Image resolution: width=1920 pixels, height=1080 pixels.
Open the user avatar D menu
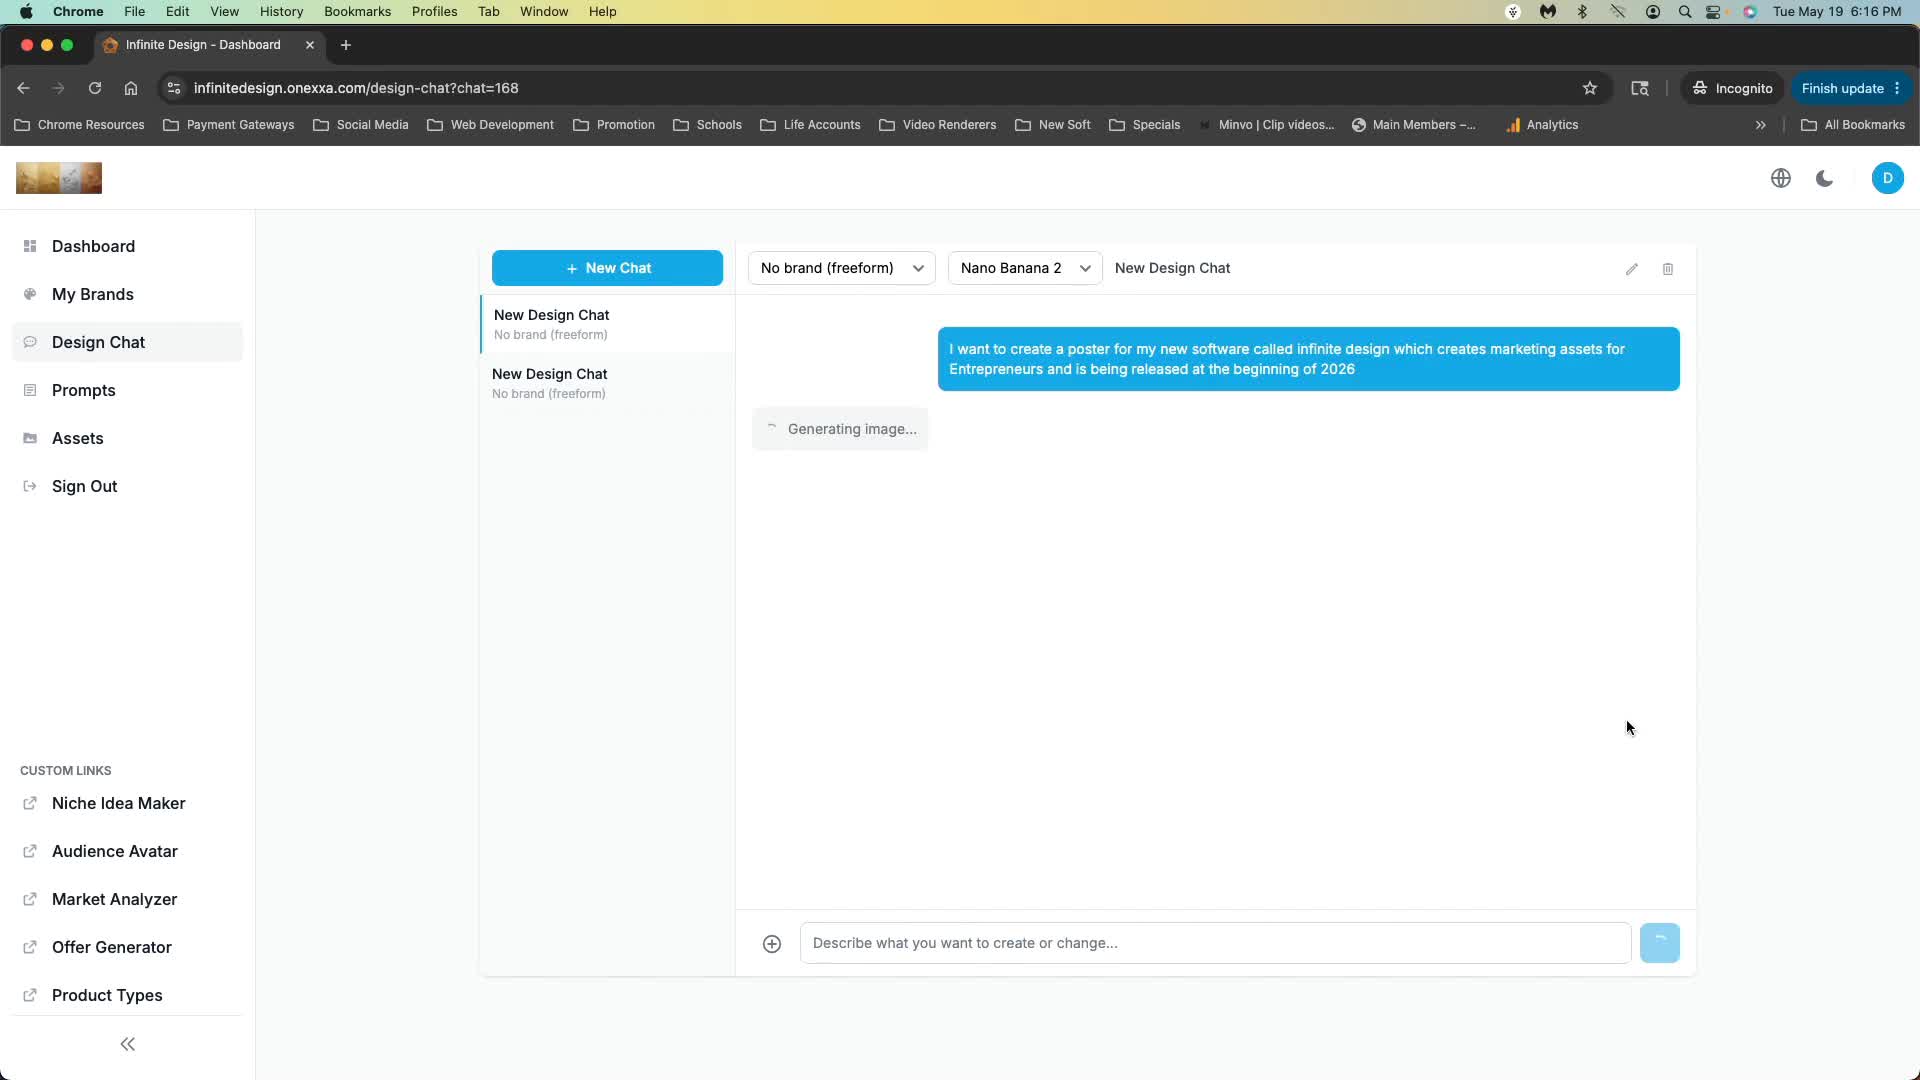(1888, 178)
